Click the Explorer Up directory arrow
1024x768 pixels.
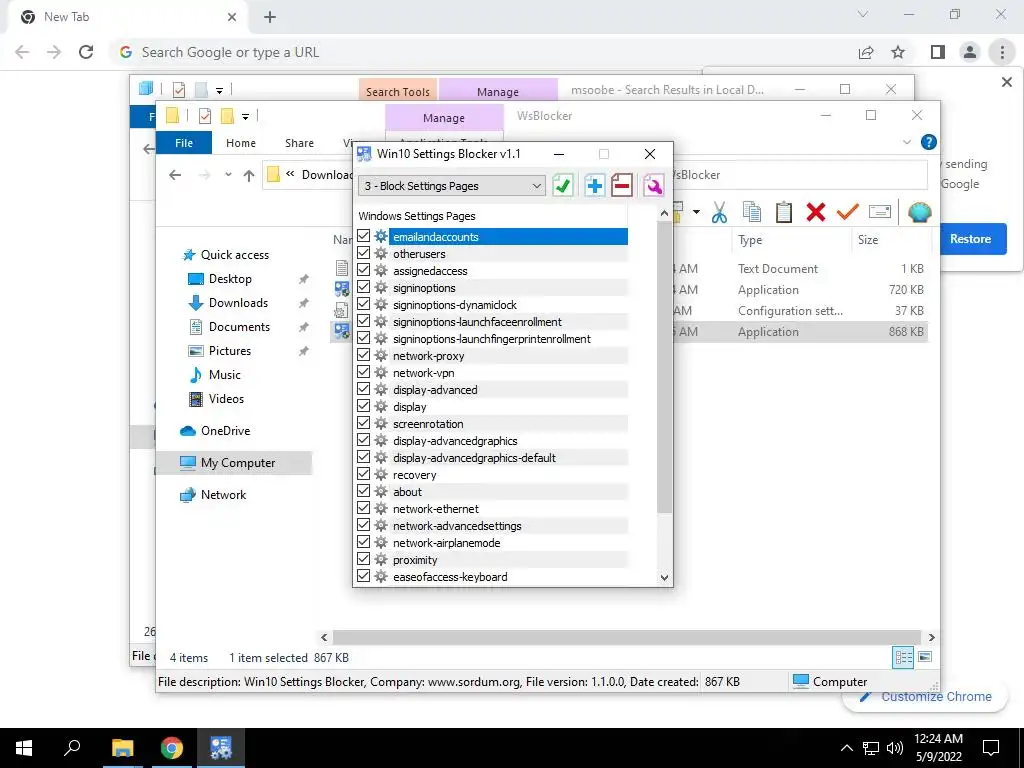pos(249,175)
